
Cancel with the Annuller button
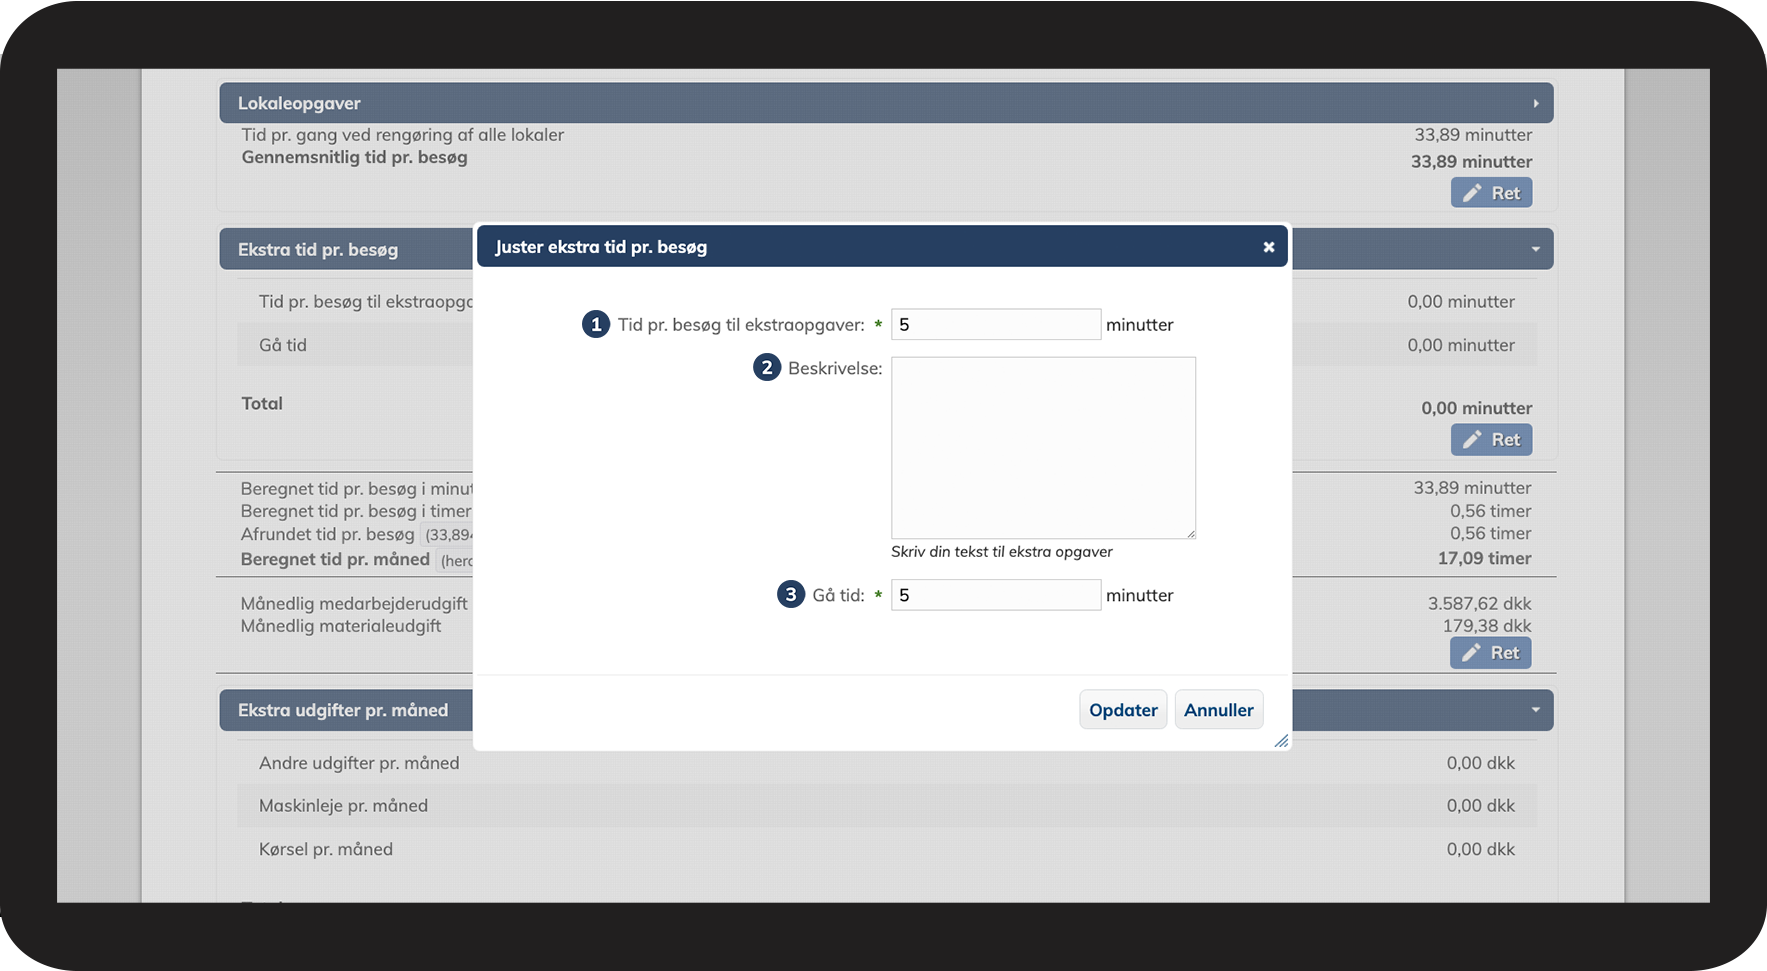pyautogui.click(x=1218, y=710)
